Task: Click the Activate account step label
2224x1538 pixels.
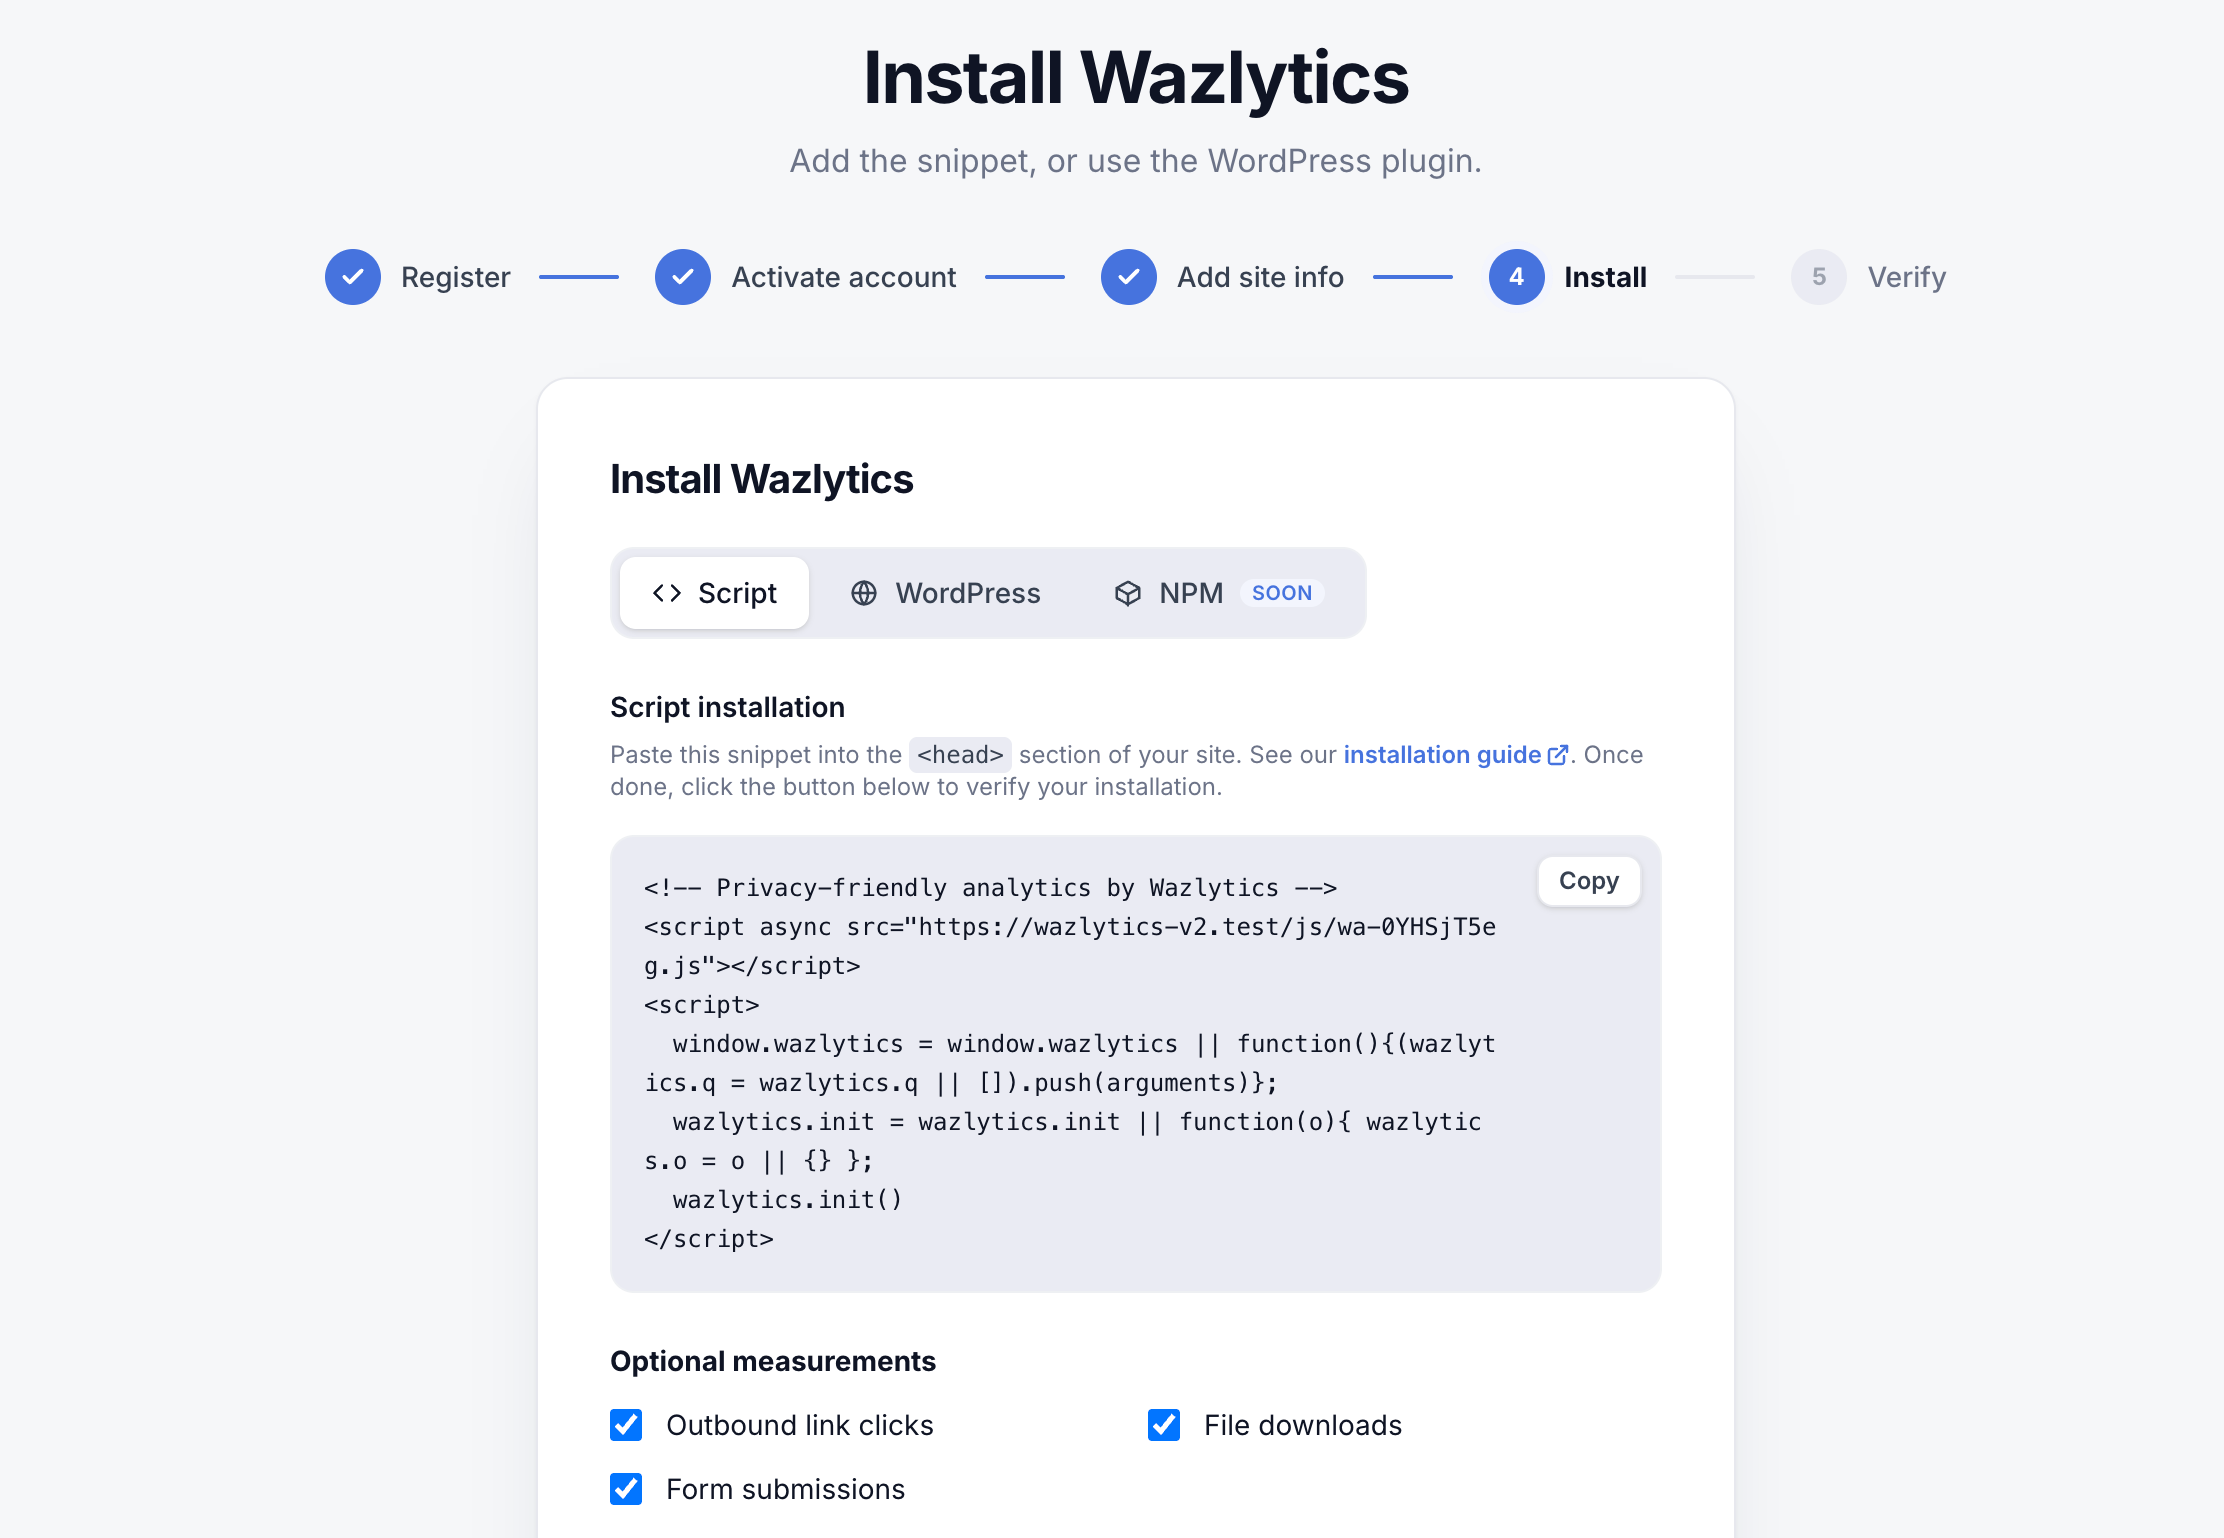Action: click(844, 277)
